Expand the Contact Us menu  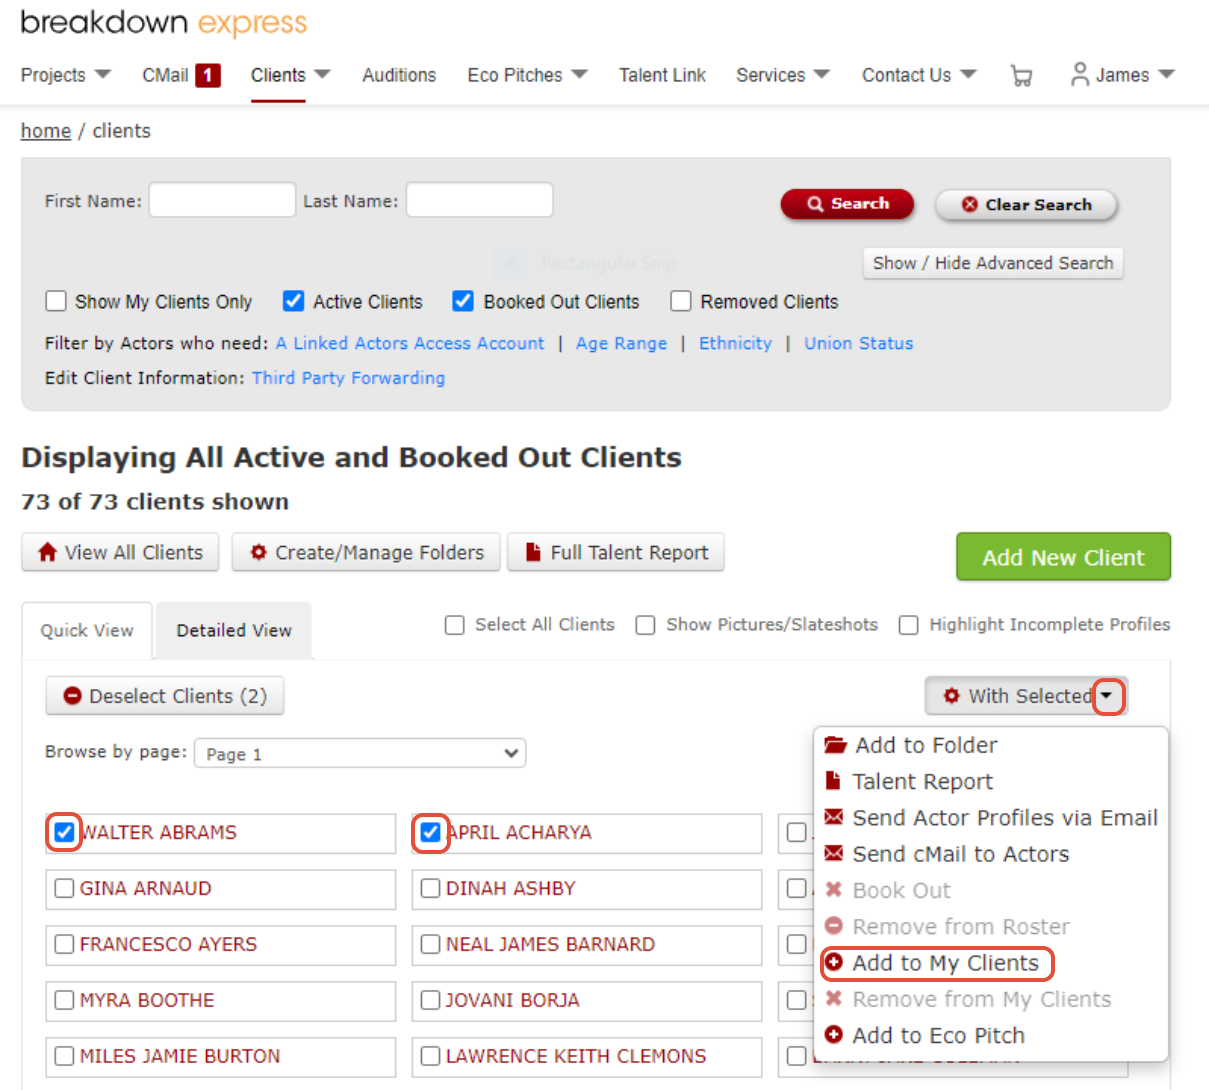point(919,75)
